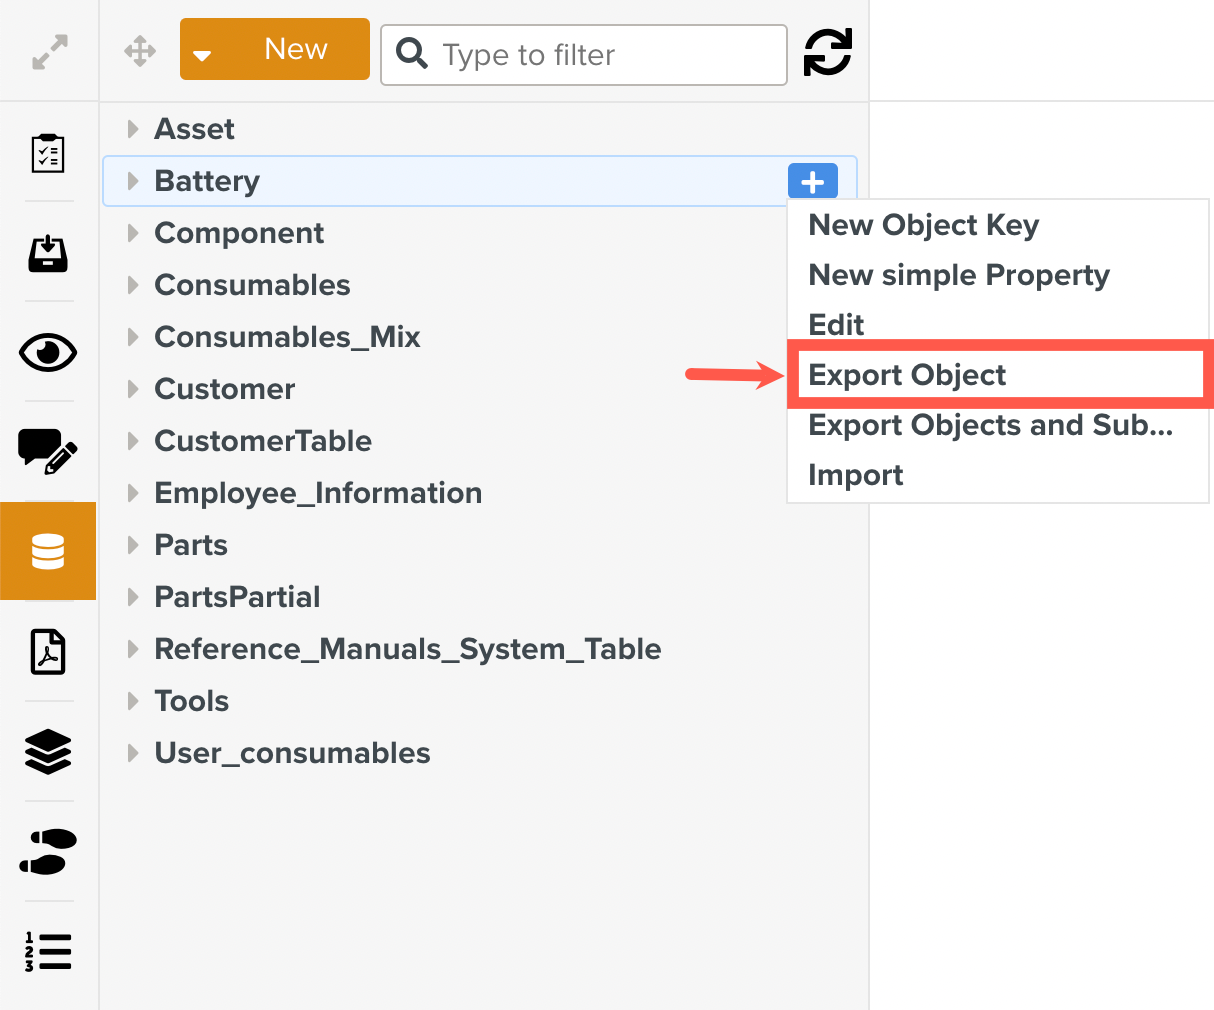The image size is (1214, 1010).
Task: Open the New button dropdown arrow
Action: [x=202, y=55]
